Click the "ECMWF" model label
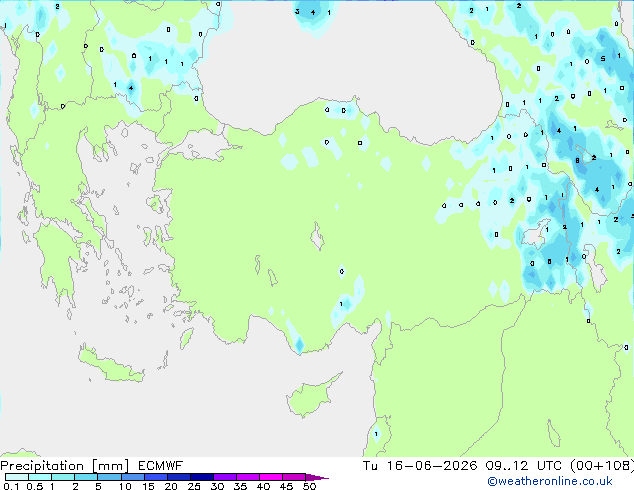634x490 pixels. point(161,466)
